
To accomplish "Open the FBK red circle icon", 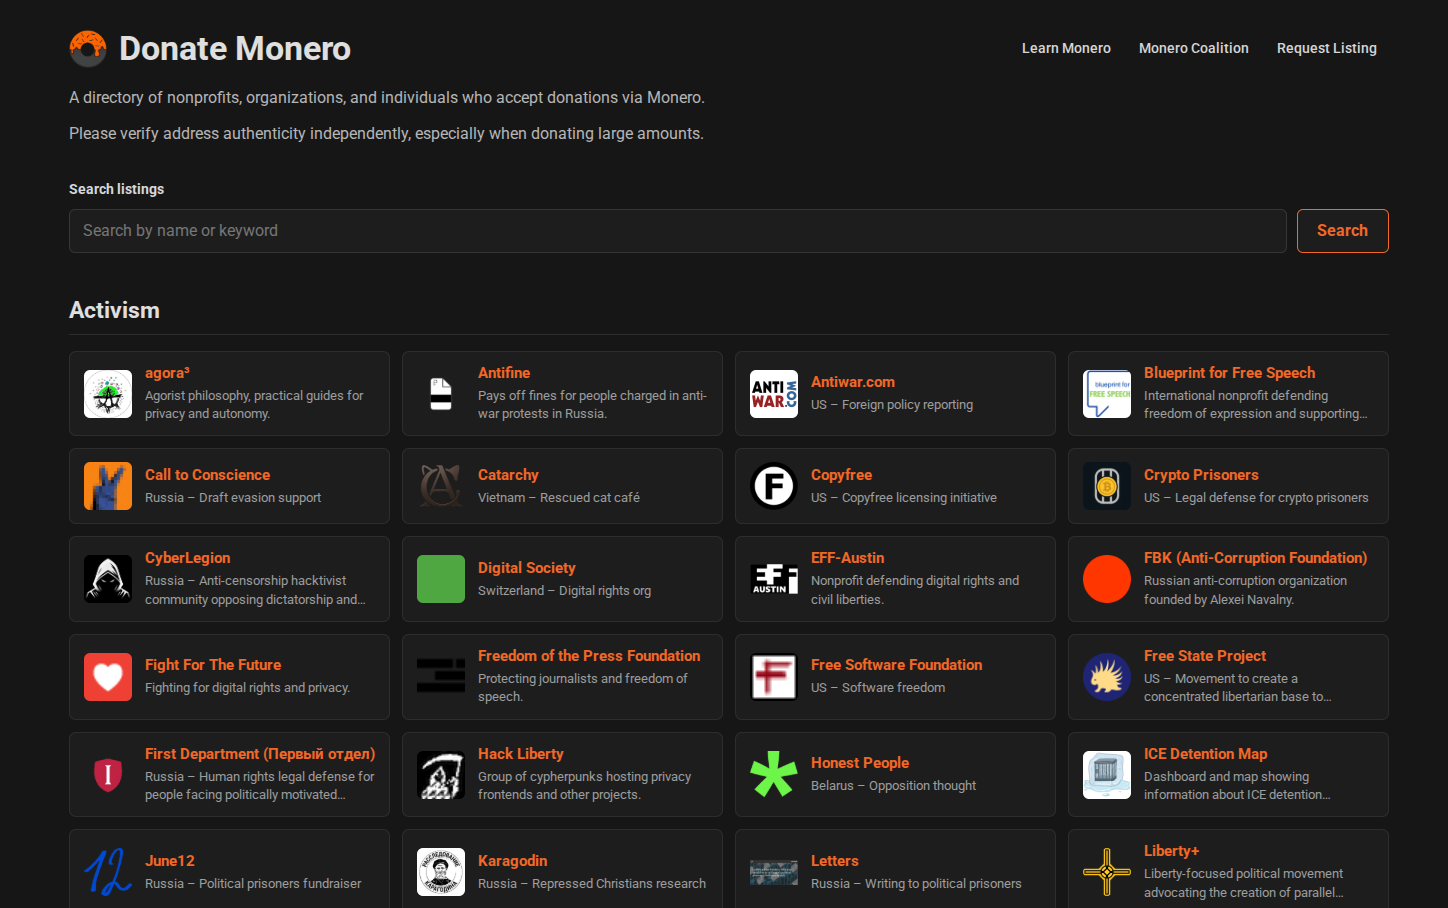I will point(1107,579).
